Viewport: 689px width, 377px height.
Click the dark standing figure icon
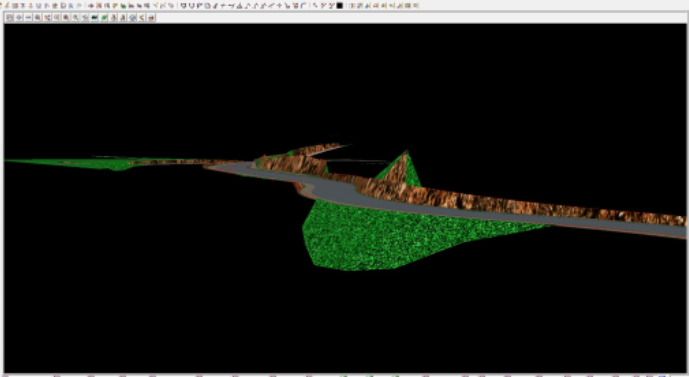[123, 18]
